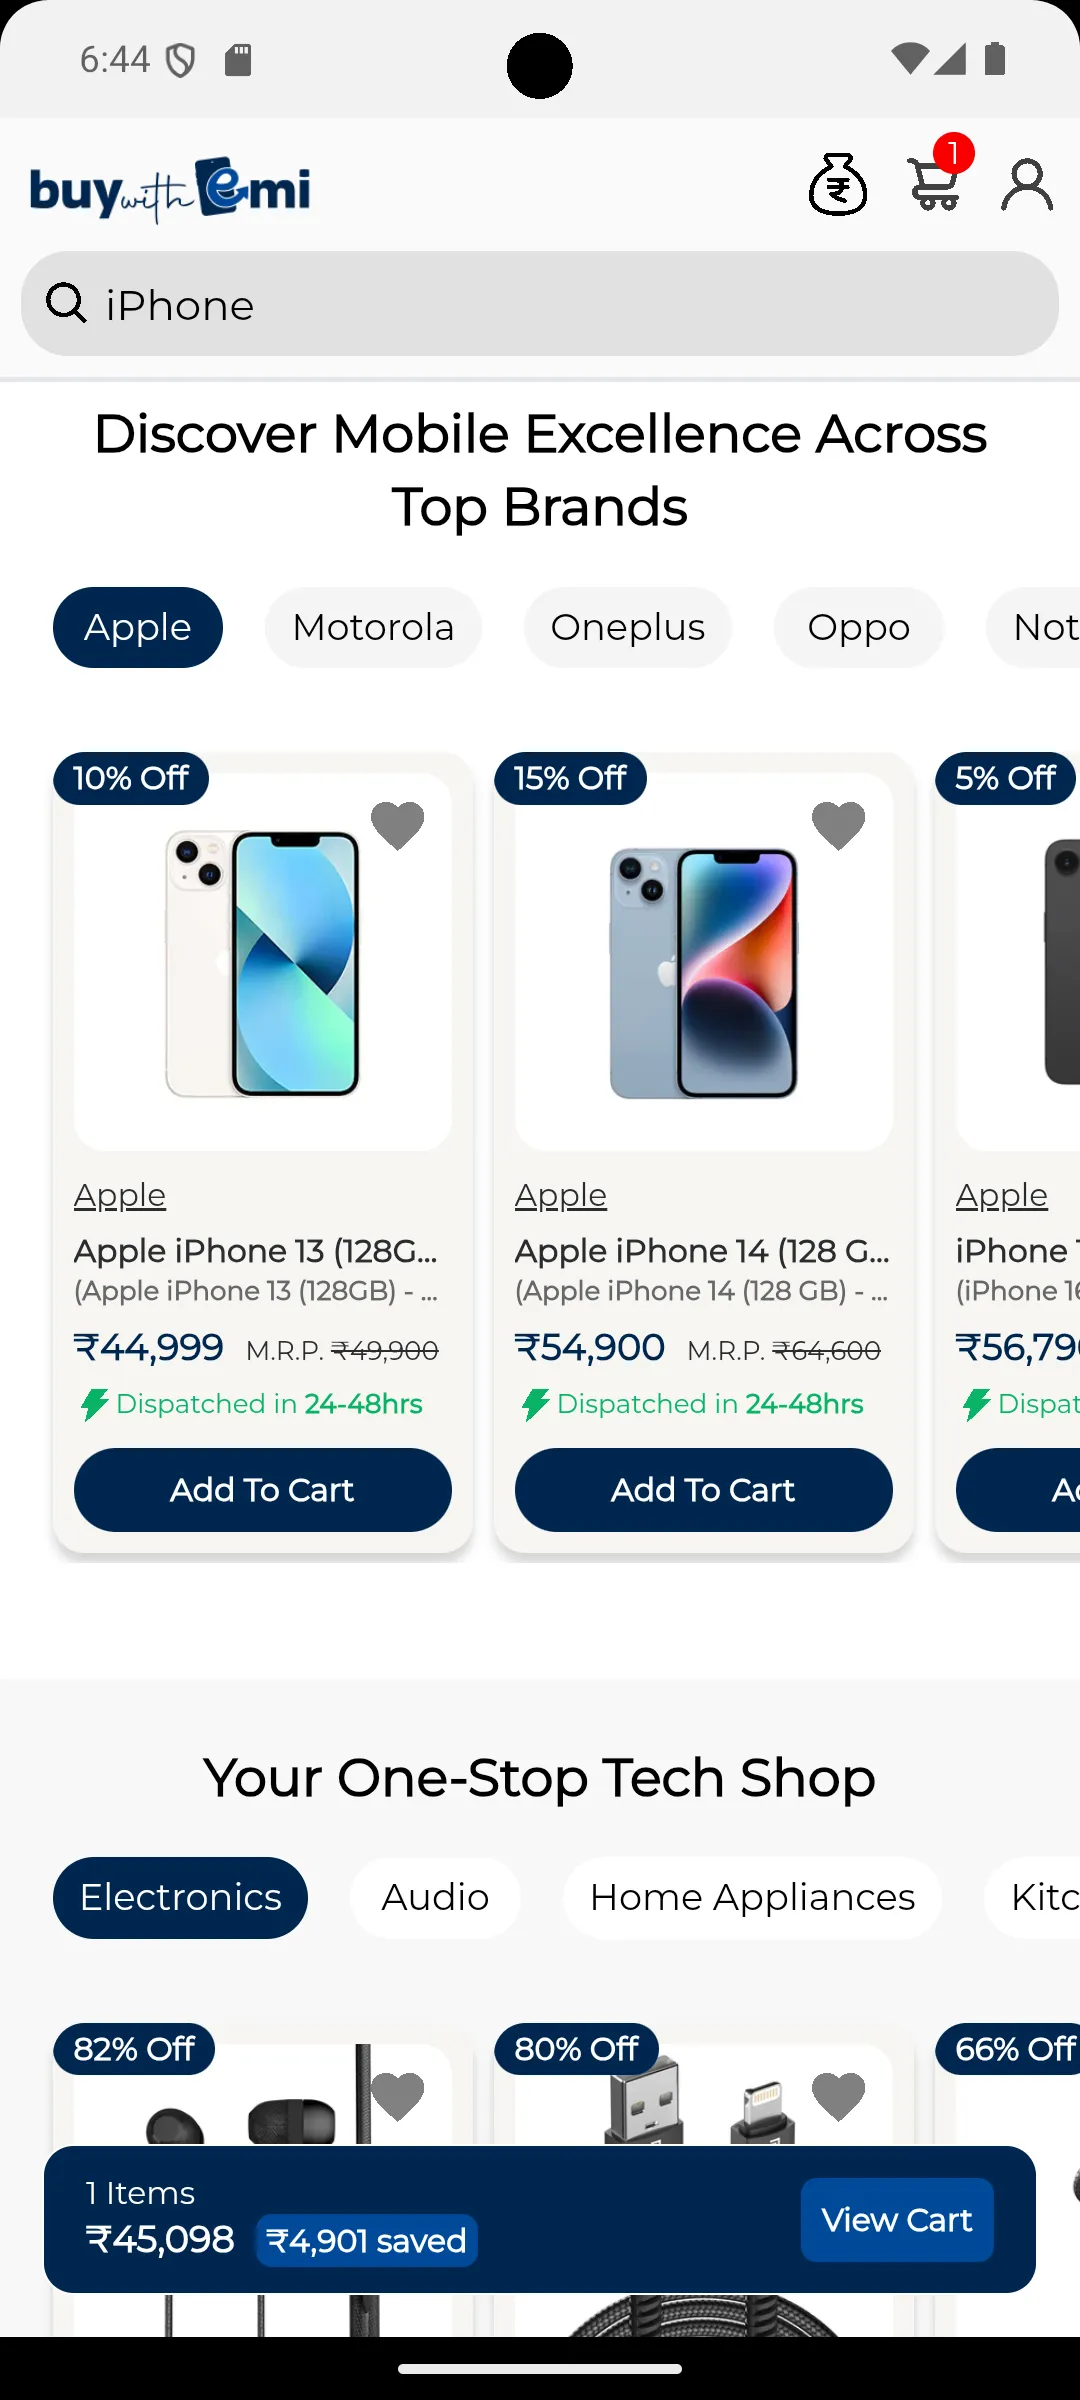Viewport: 1080px width, 2400px height.
Task: Open the Electronics category section
Action: [x=180, y=1896]
